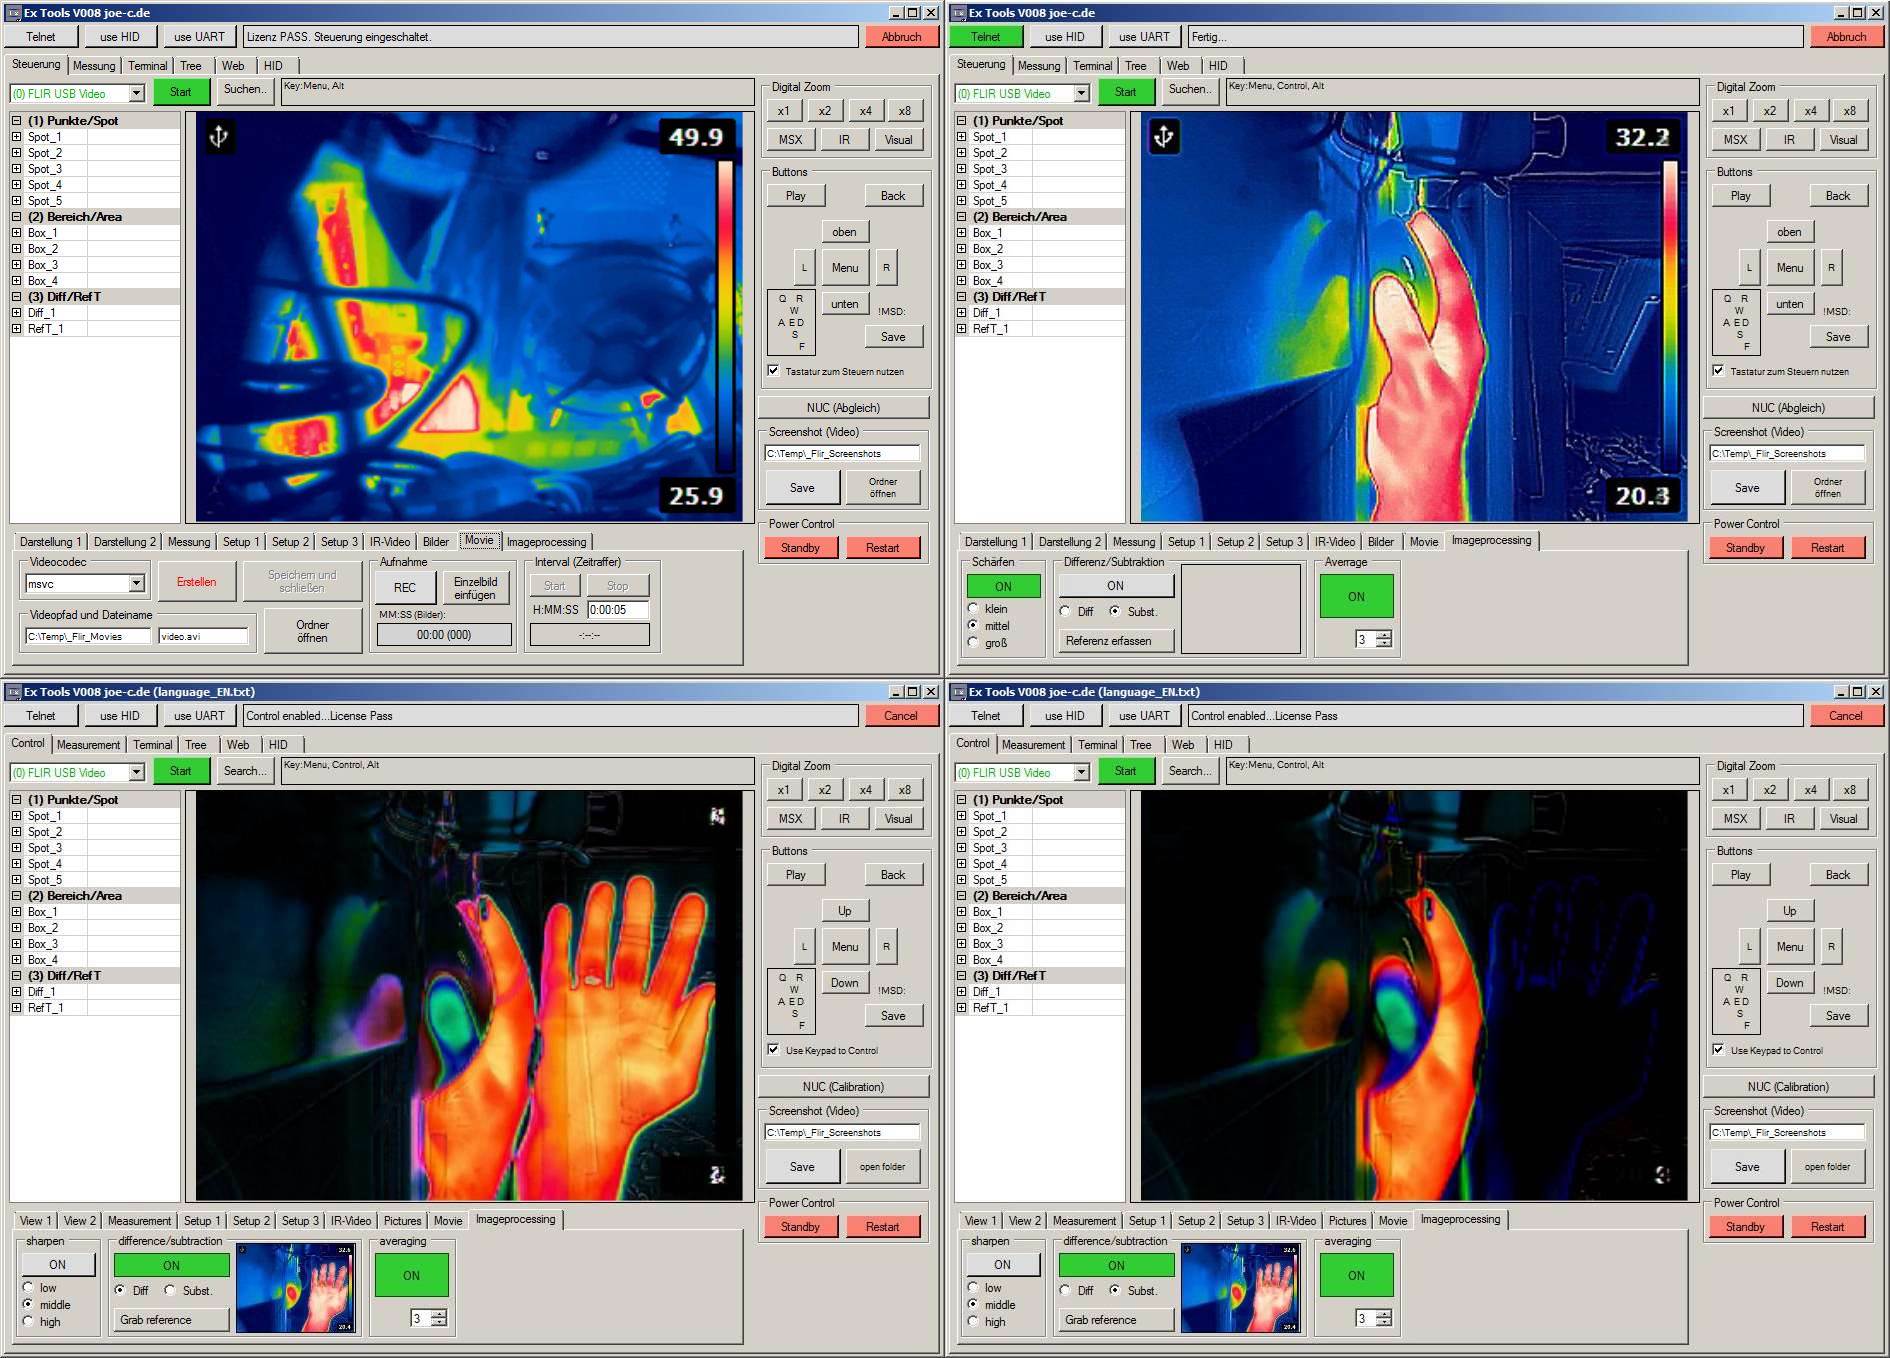Expand the Spot_3 tree node in the top-left window
The width and height of the screenshot is (1890, 1358).
17,169
